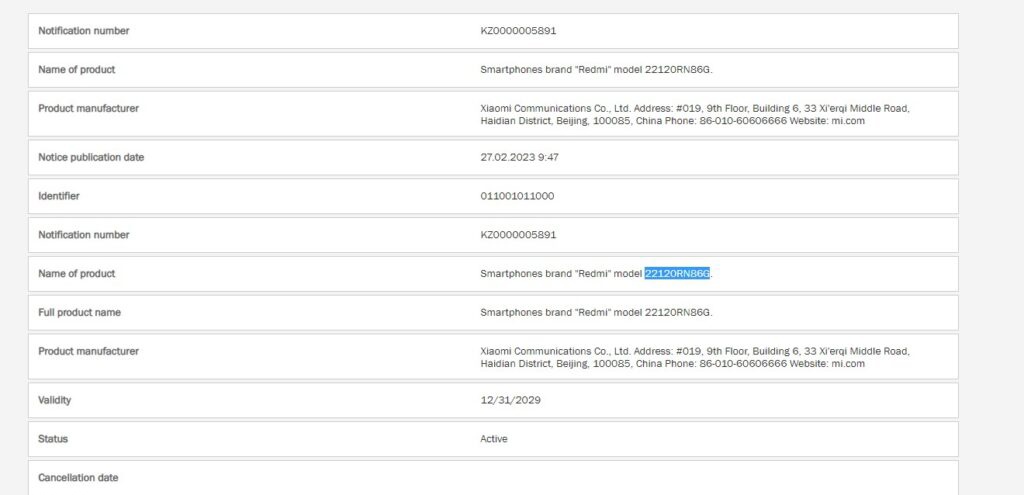Click Xiaomi address text above the publication date

click(x=694, y=108)
